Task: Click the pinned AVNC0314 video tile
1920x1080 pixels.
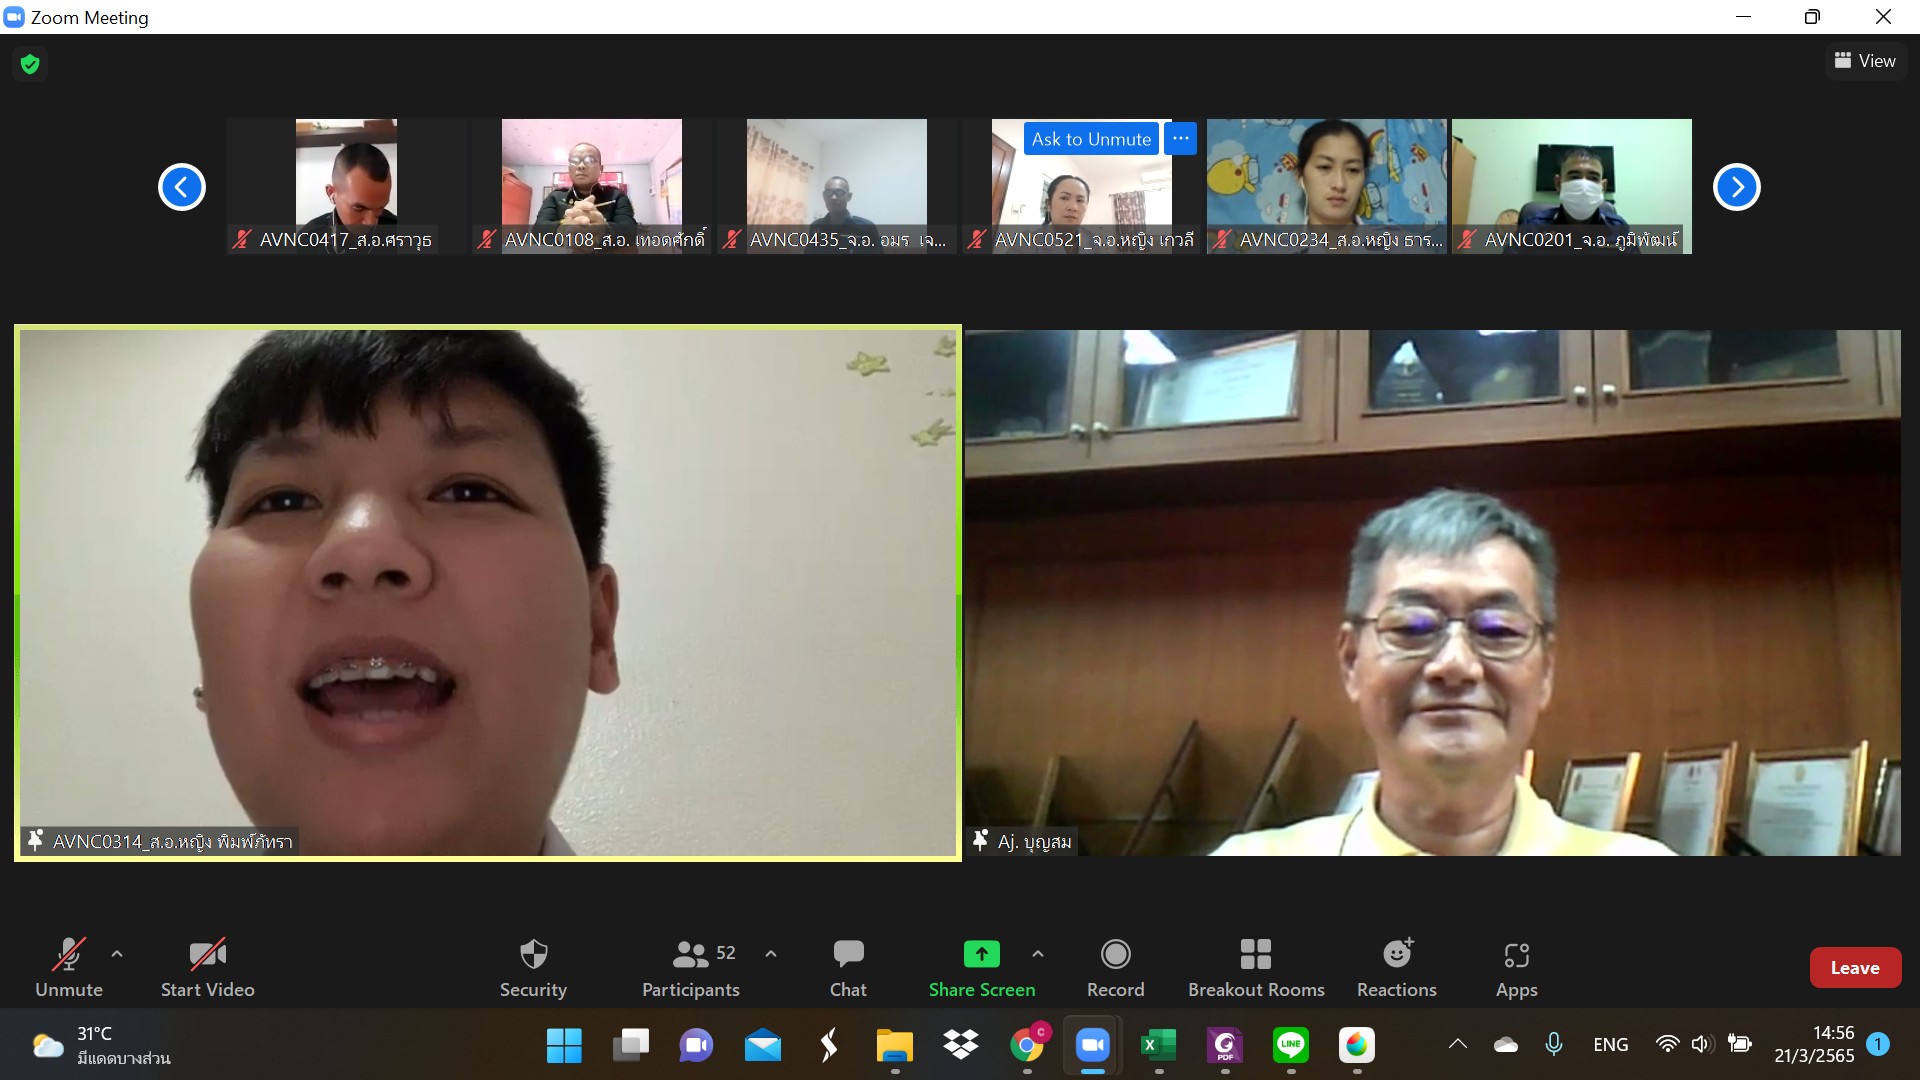Action: [488, 592]
